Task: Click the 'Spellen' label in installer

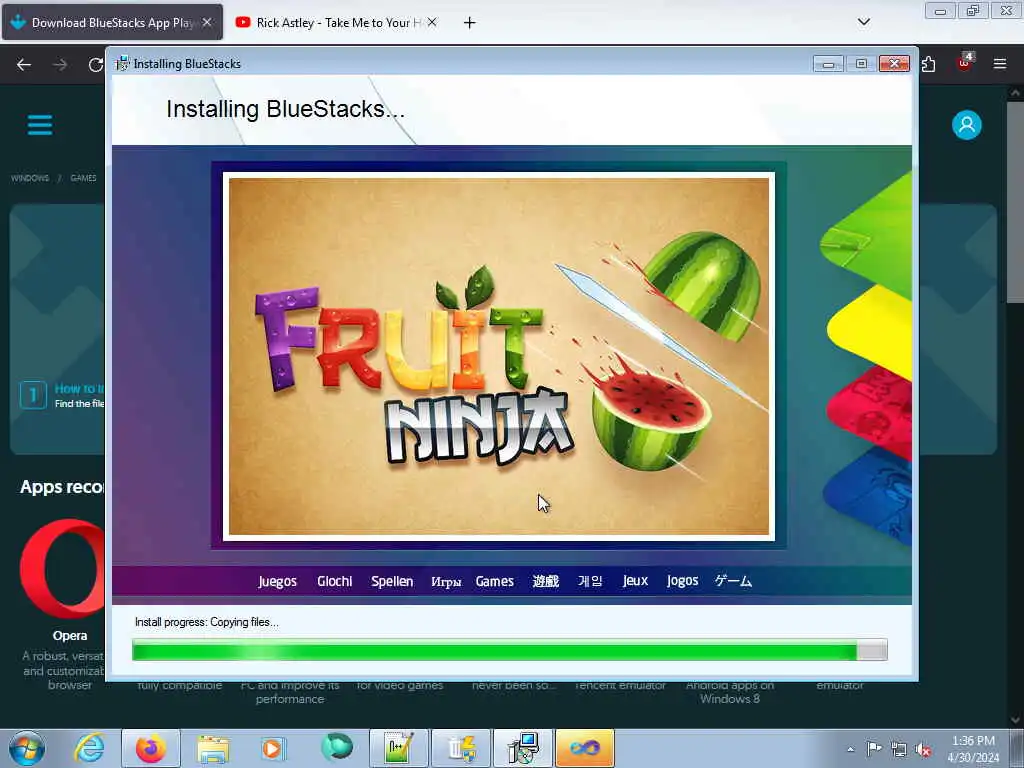Action: 392,581
